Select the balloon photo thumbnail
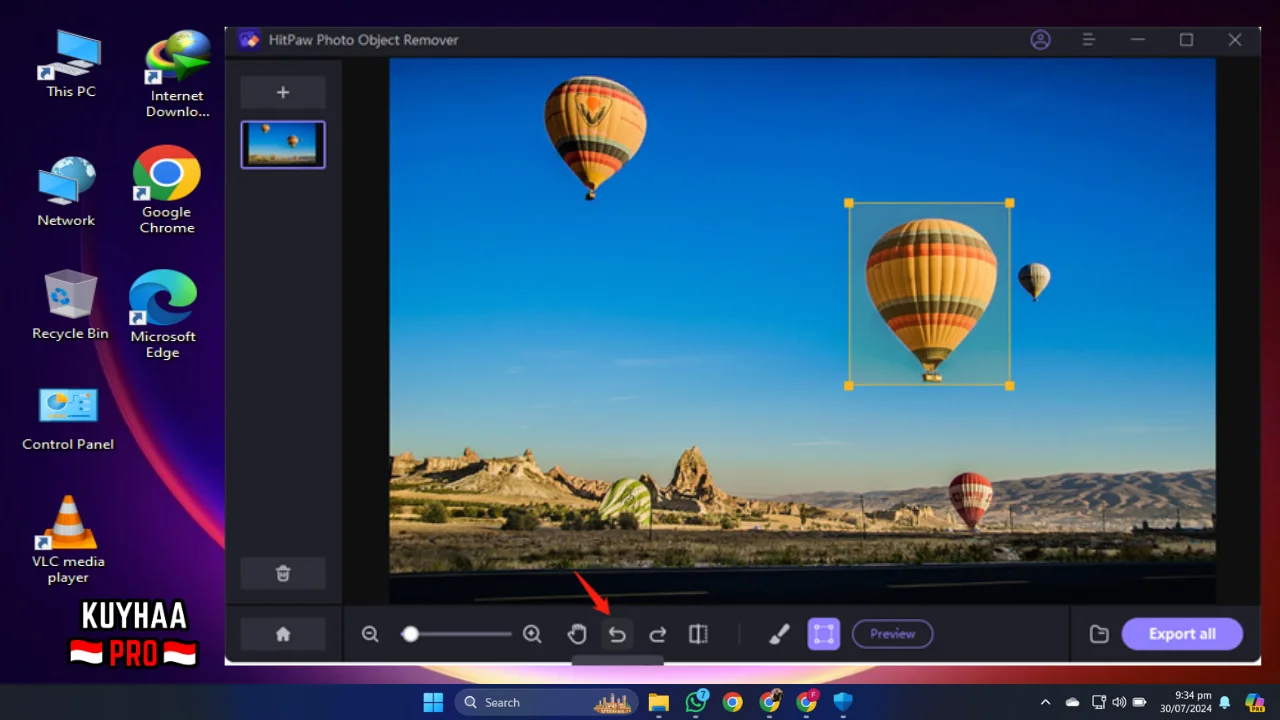1280x720 pixels. point(283,145)
